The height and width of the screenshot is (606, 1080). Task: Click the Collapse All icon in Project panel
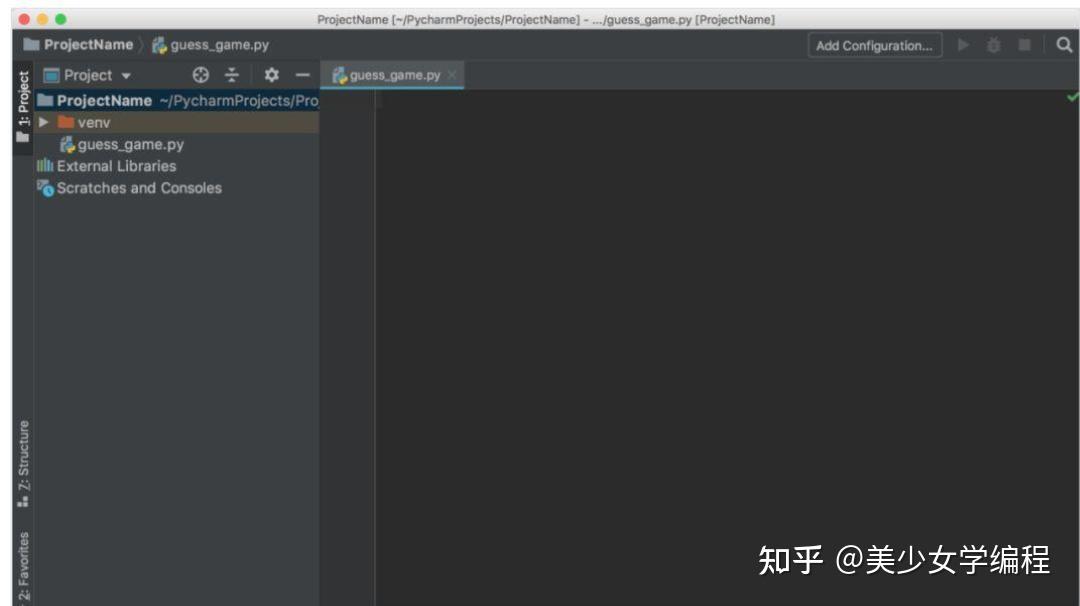tap(232, 74)
